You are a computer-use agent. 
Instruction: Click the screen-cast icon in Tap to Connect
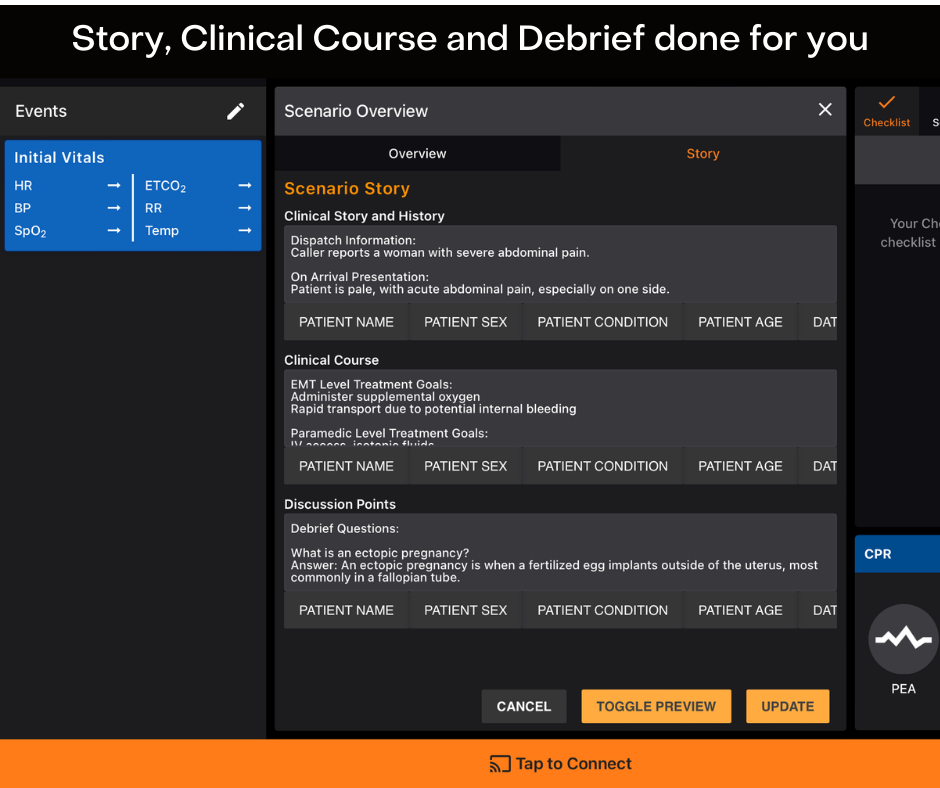coord(497,763)
